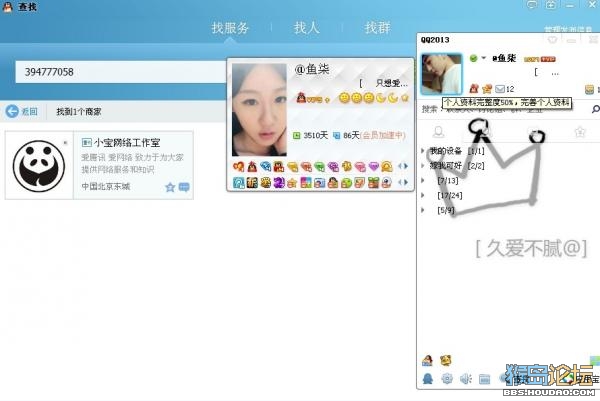
Task: Click the green online status check icon
Action: [x=473, y=58]
